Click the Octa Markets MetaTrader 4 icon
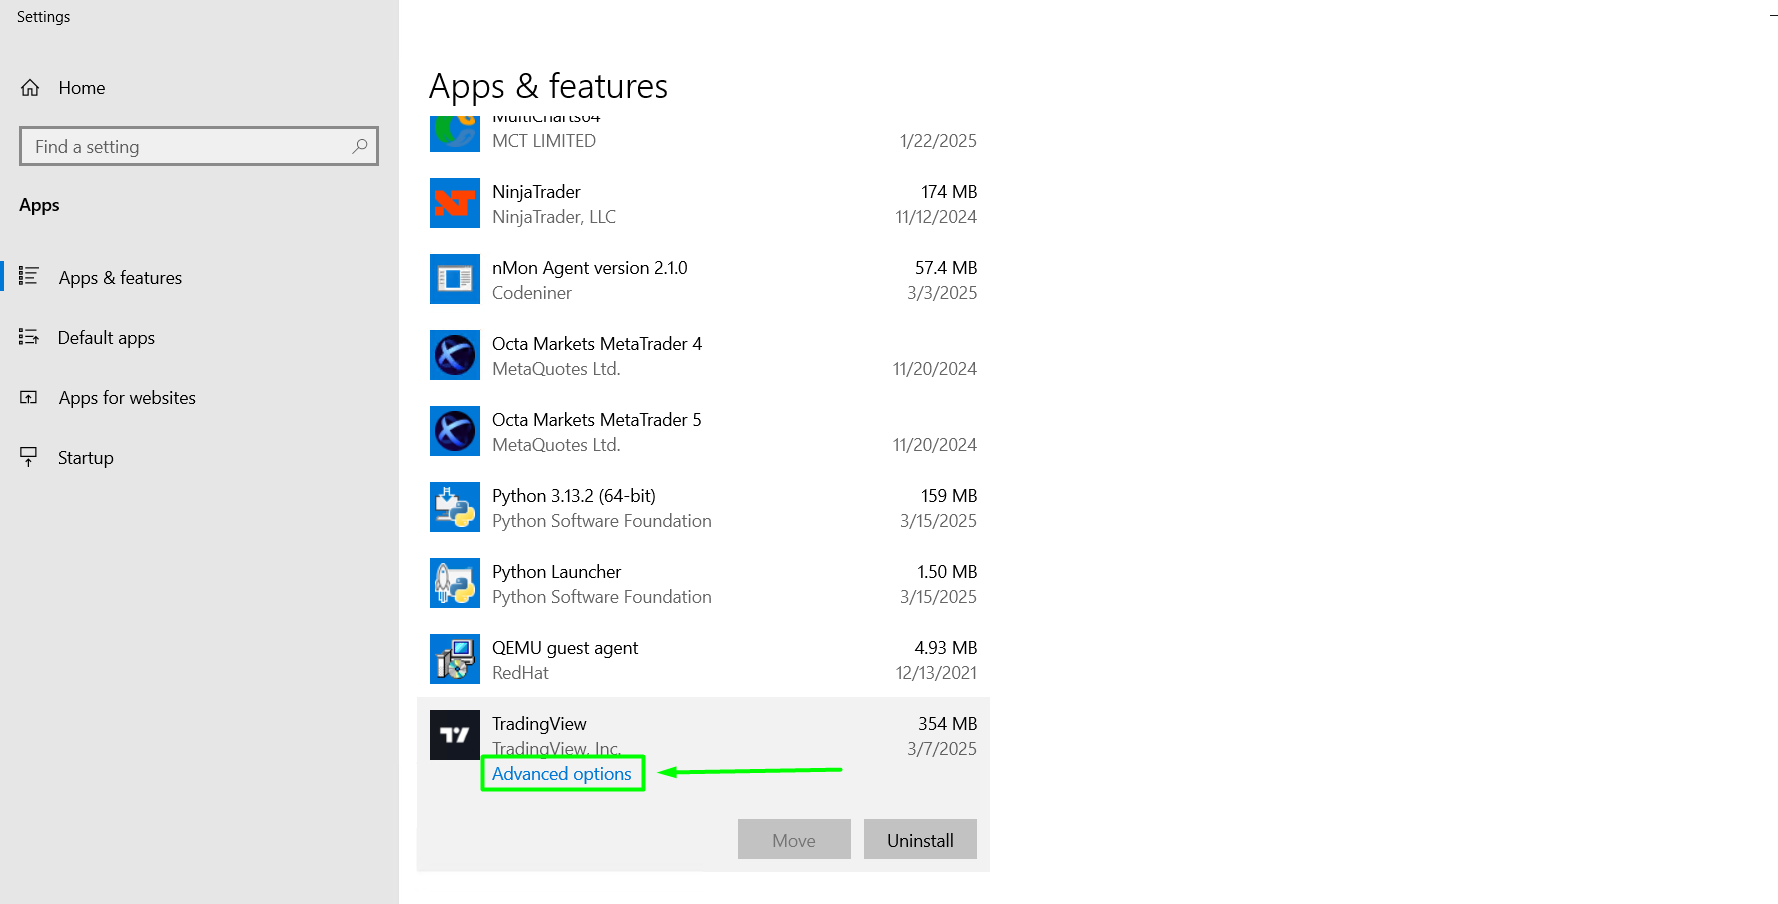 pos(455,355)
